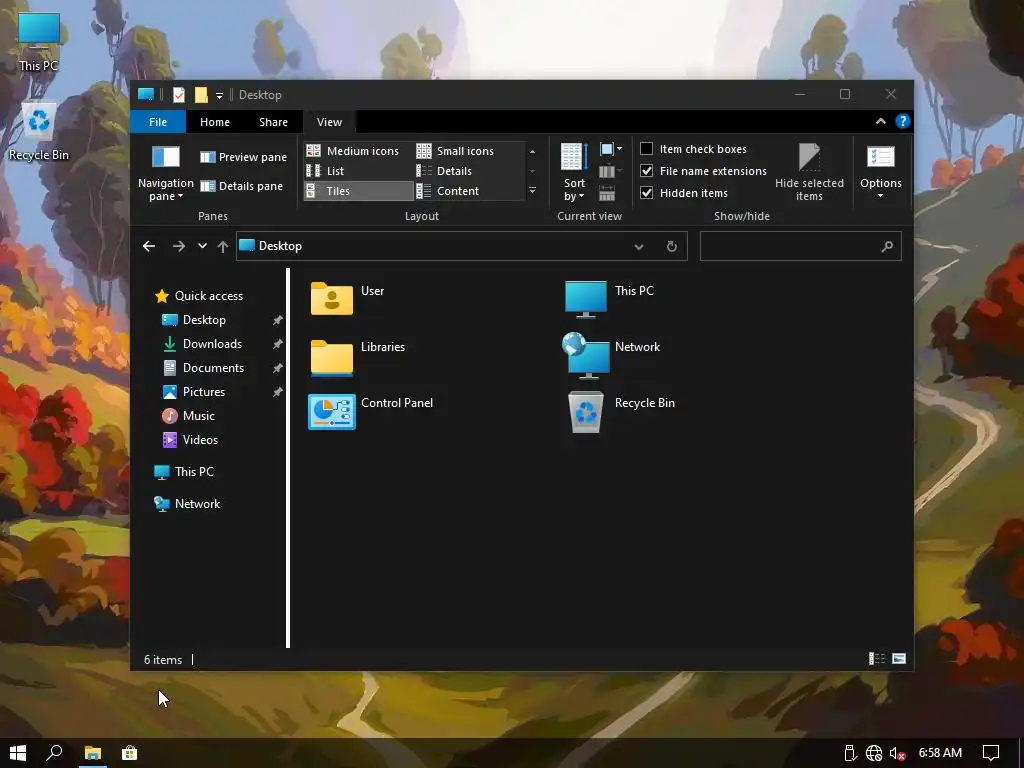Open Customize Quick Access Toolbar dropdown
Screen dimensions: 1024x768
(219, 95)
